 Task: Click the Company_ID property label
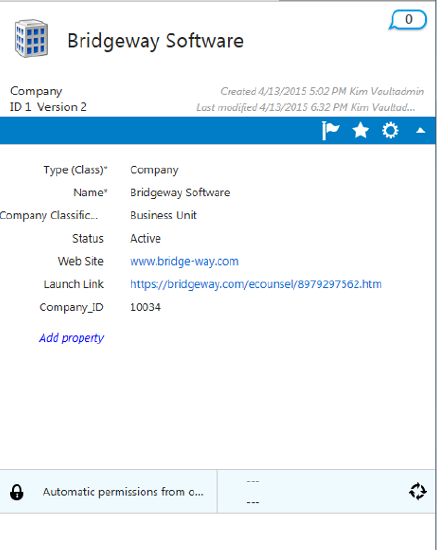[x=72, y=308]
